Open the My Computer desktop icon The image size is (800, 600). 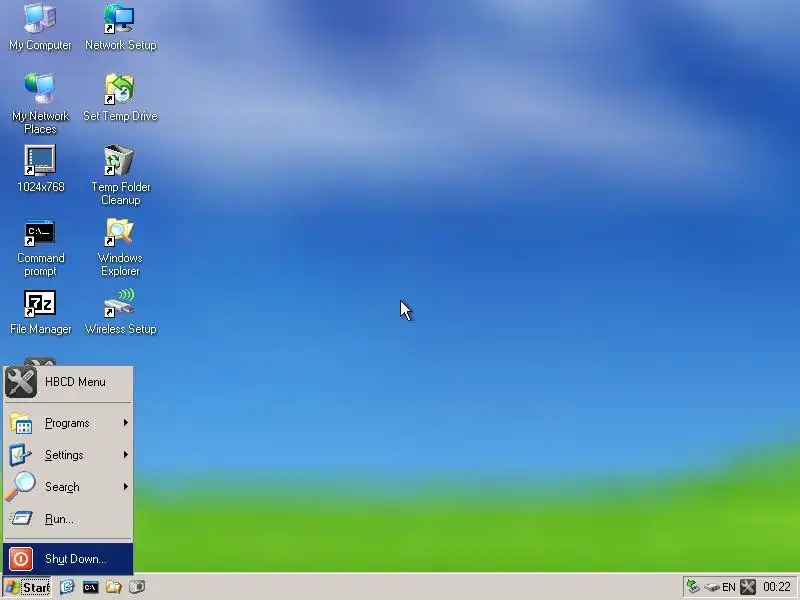pyautogui.click(x=40, y=27)
